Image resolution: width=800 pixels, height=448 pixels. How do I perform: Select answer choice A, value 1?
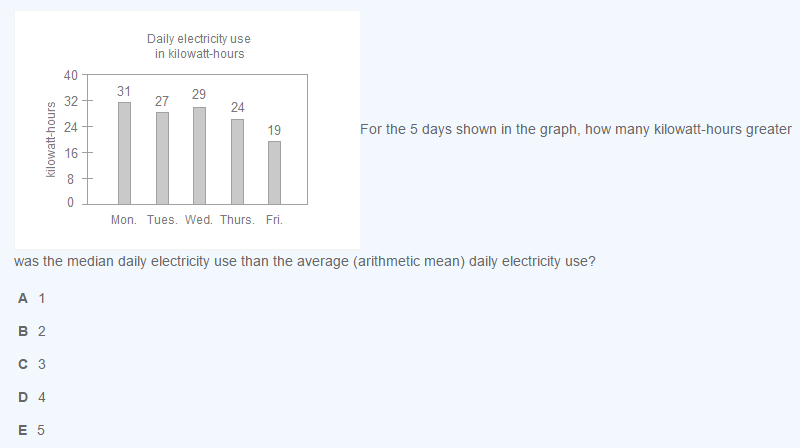point(32,298)
